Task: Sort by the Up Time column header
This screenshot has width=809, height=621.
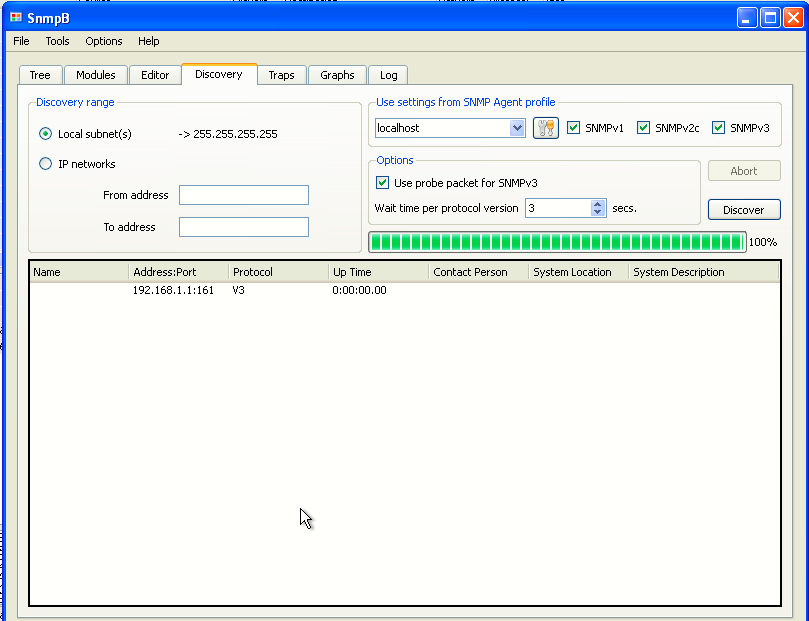Action: (x=379, y=272)
